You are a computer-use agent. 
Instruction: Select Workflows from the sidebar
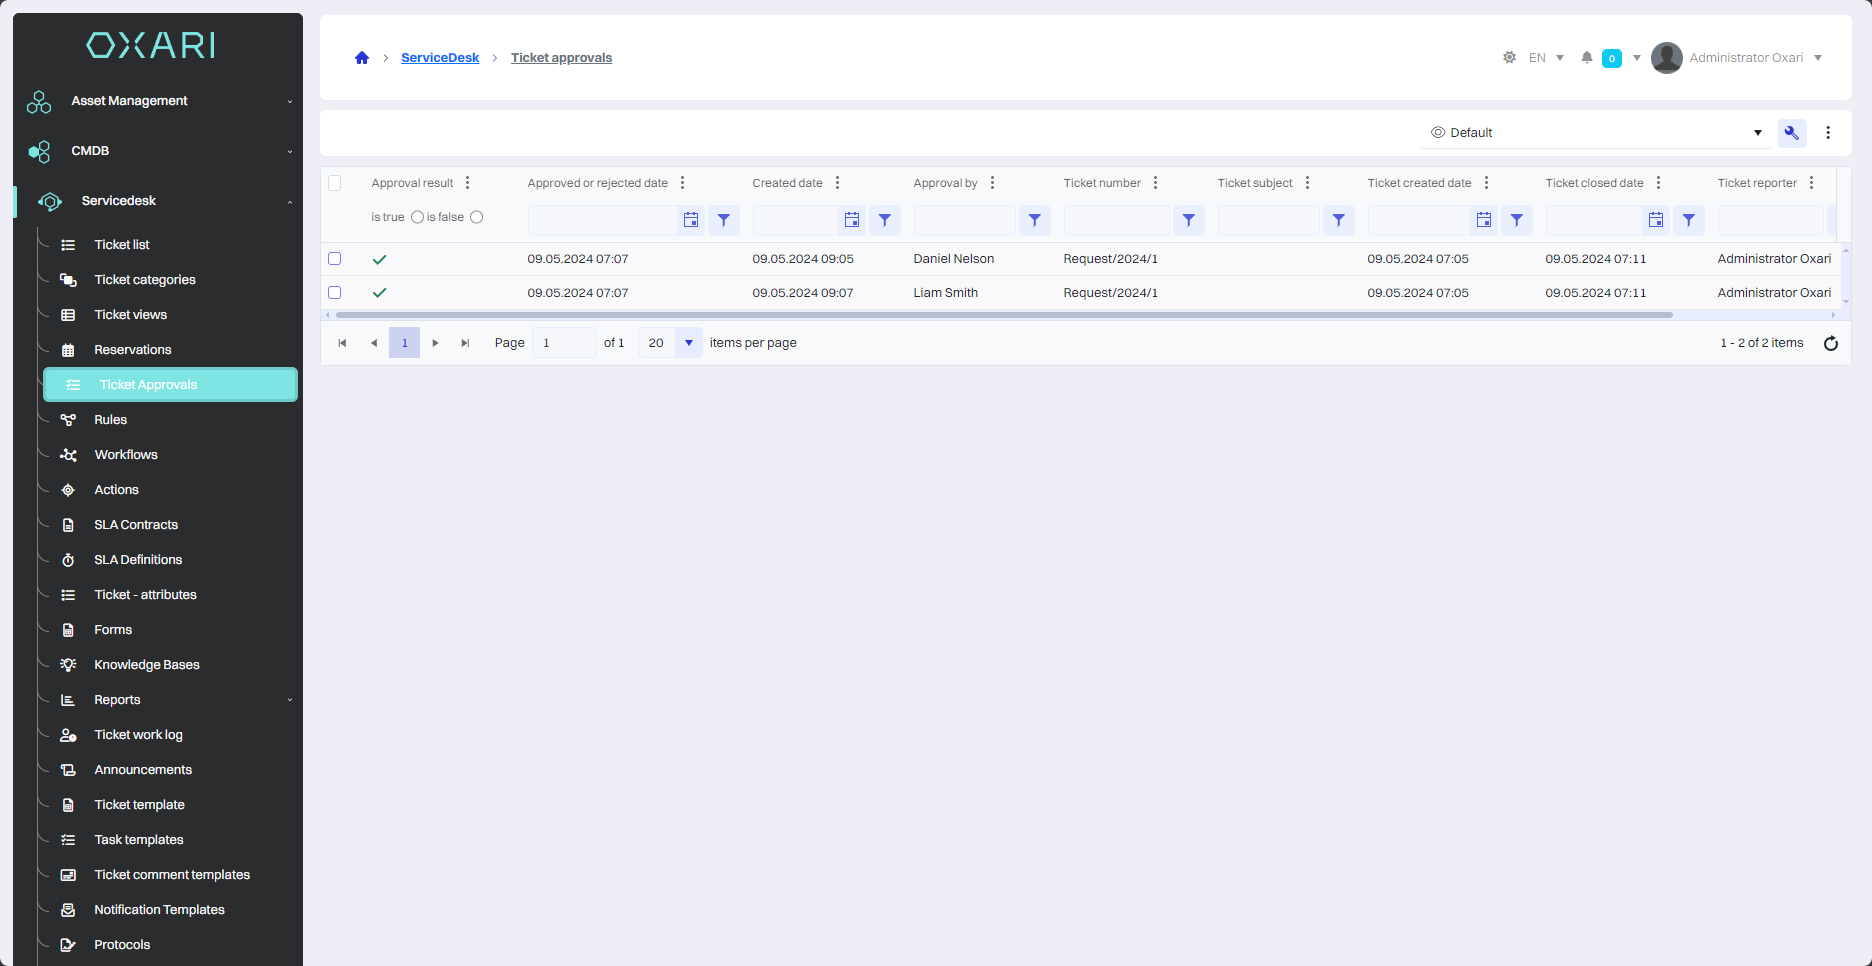tap(126, 455)
